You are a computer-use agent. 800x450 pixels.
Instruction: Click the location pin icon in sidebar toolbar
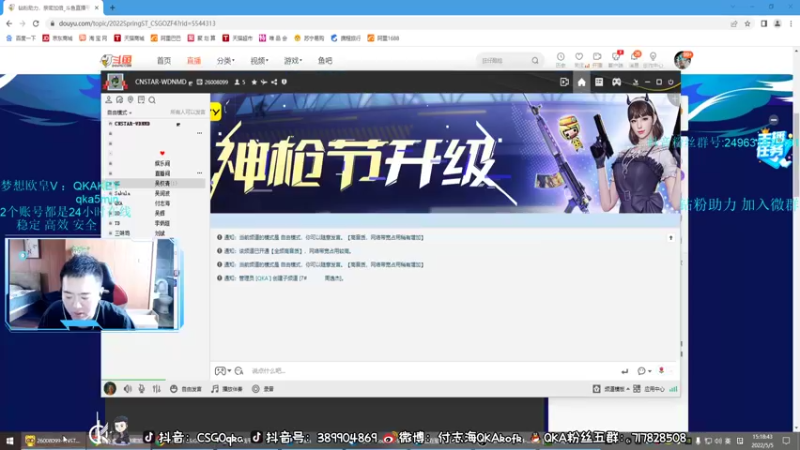[130, 100]
